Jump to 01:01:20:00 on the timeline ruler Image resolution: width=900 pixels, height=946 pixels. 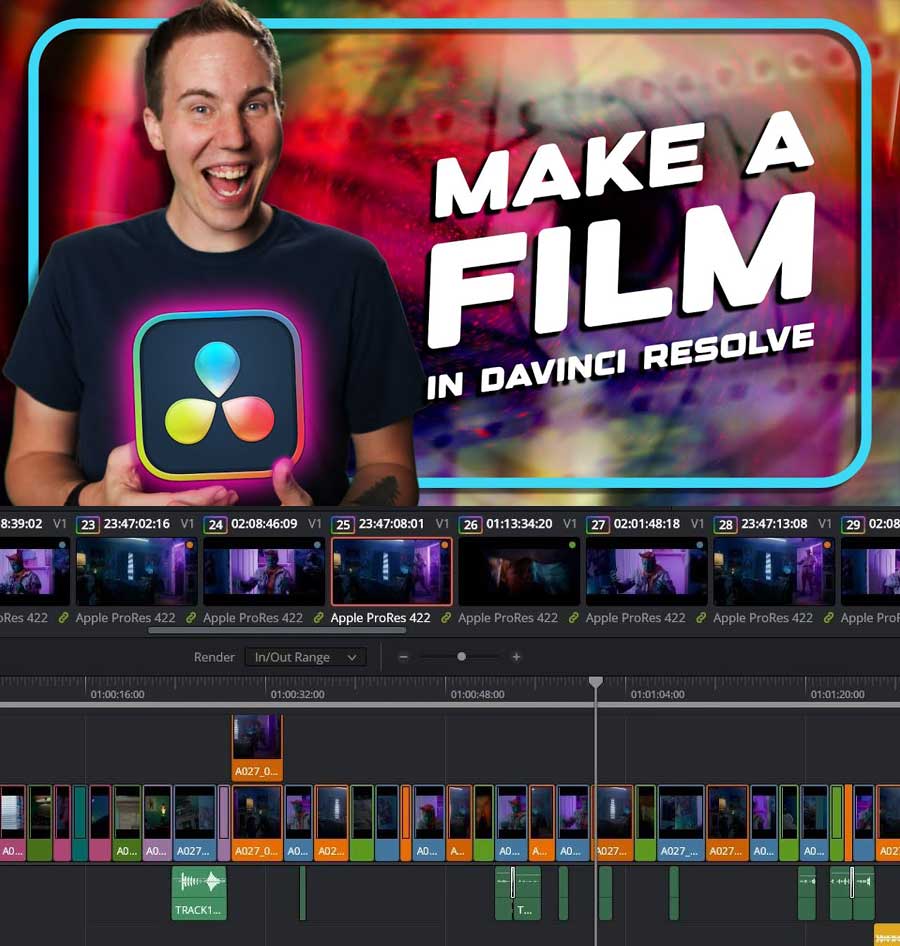tap(838, 694)
